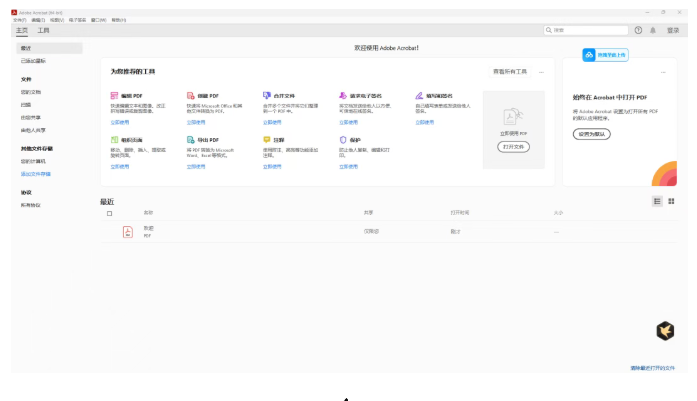Click the See All Tools (查看所有工具) button

coord(510,72)
